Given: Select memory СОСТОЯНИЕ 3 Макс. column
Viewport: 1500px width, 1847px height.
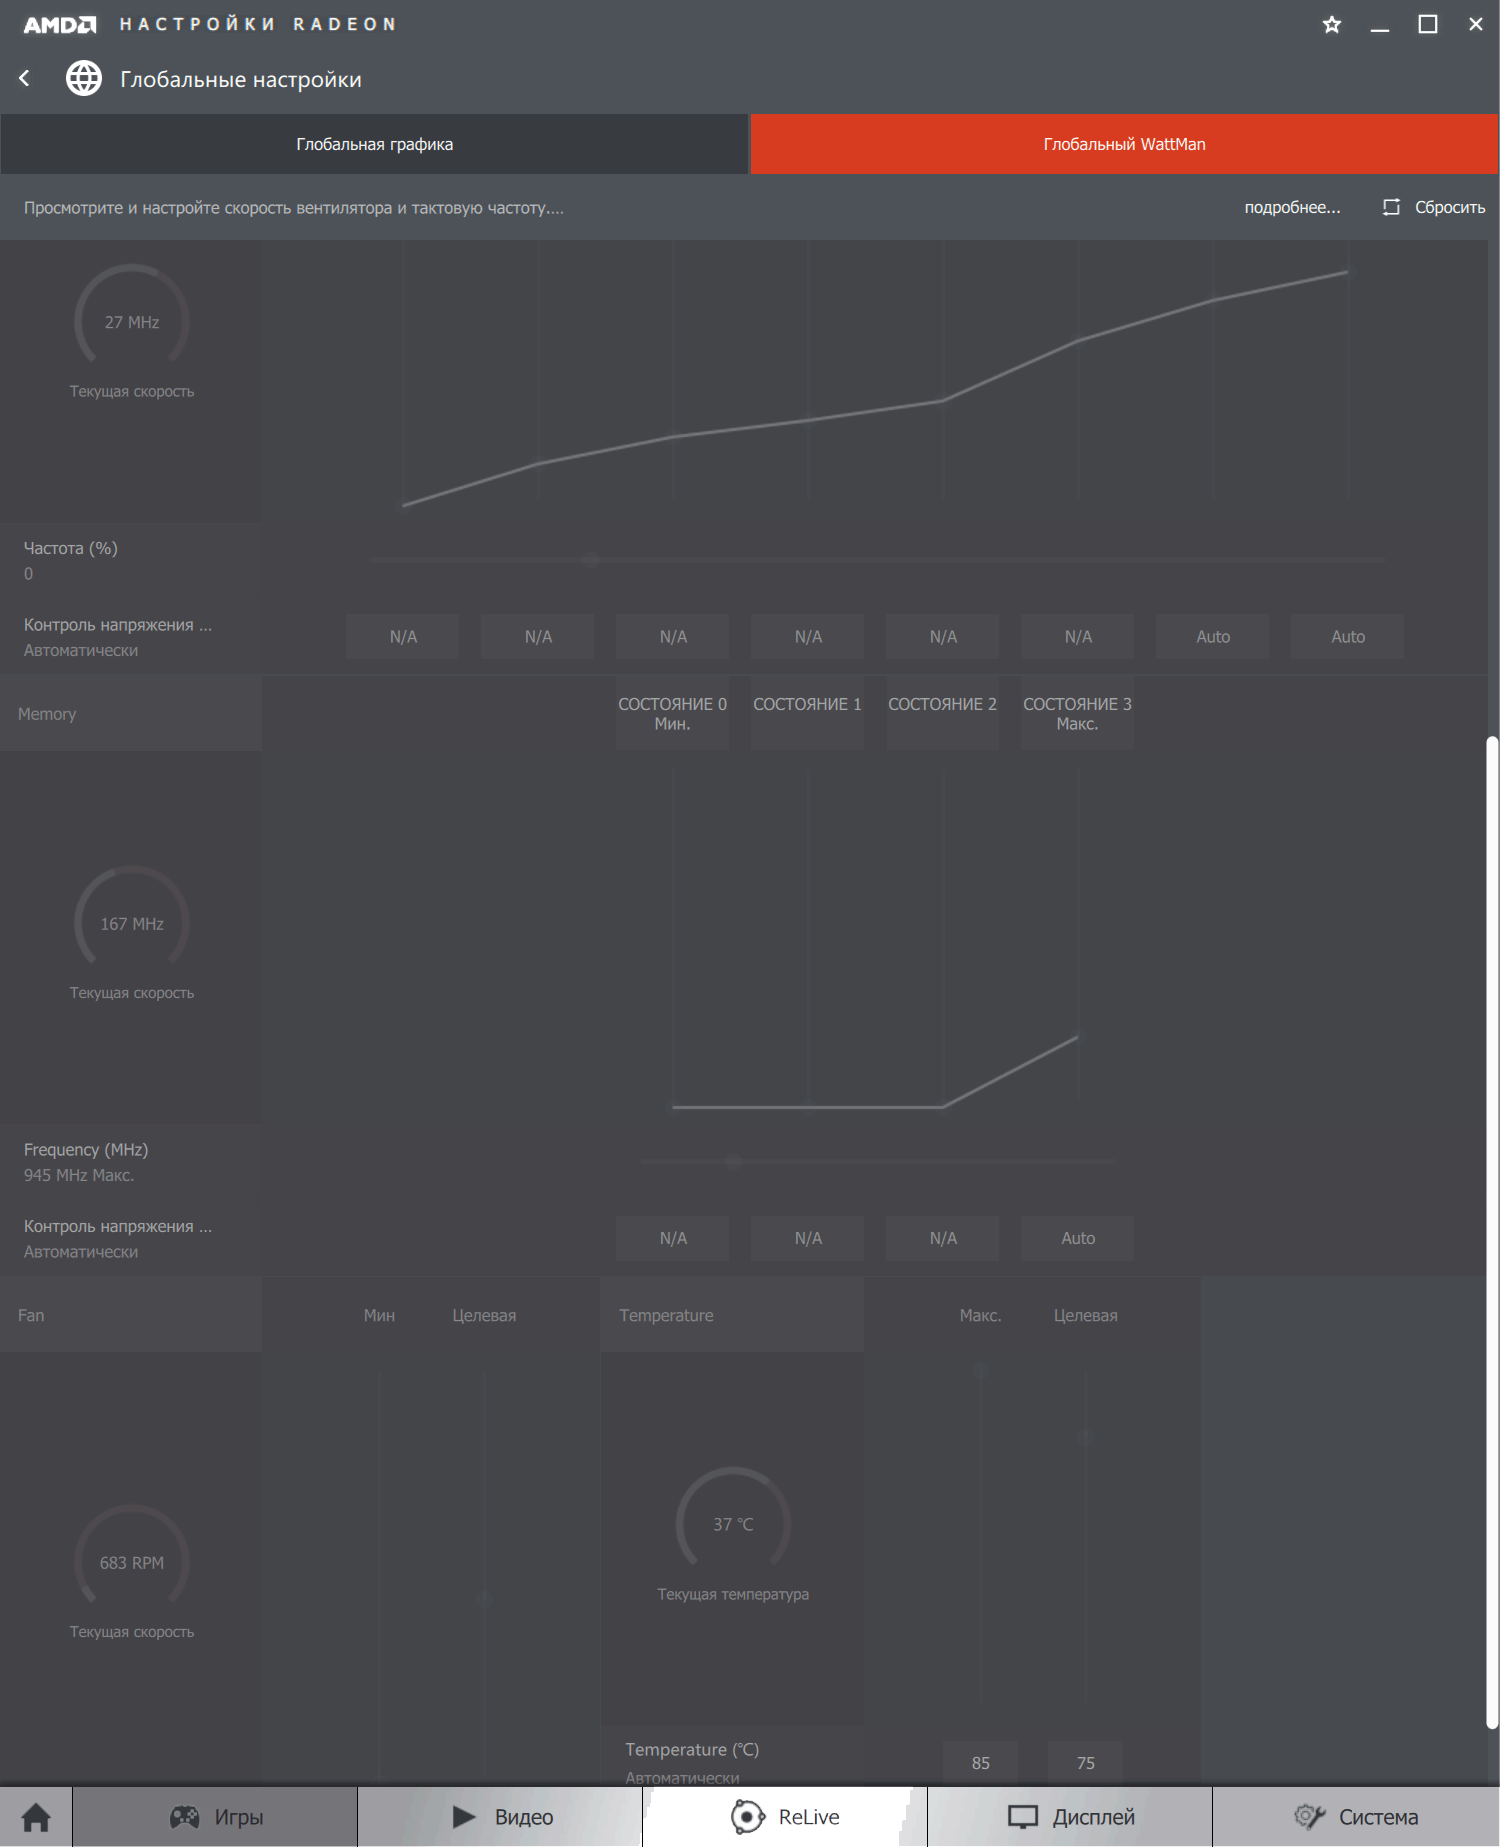Looking at the screenshot, I should (1077, 714).
